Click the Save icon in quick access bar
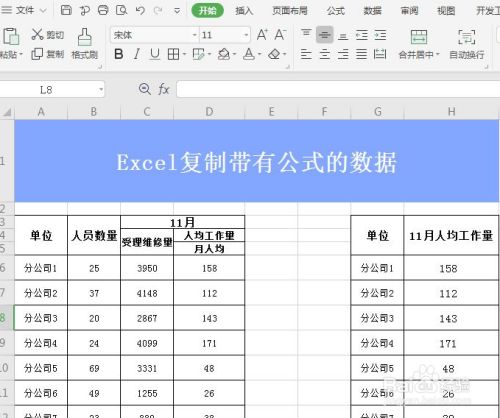 point(66,10)
